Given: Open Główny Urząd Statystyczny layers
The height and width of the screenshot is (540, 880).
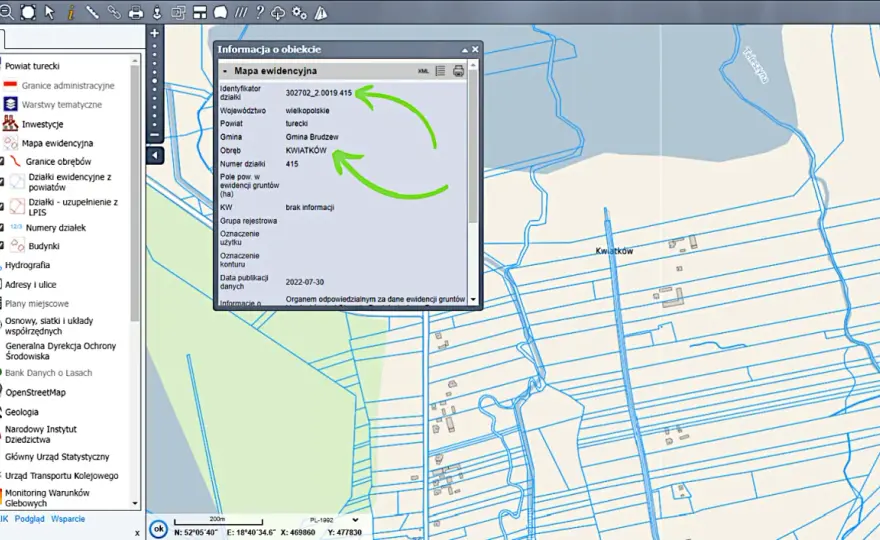Looking at the screenshot, I should pyautogui.click(x=57, y=457).
